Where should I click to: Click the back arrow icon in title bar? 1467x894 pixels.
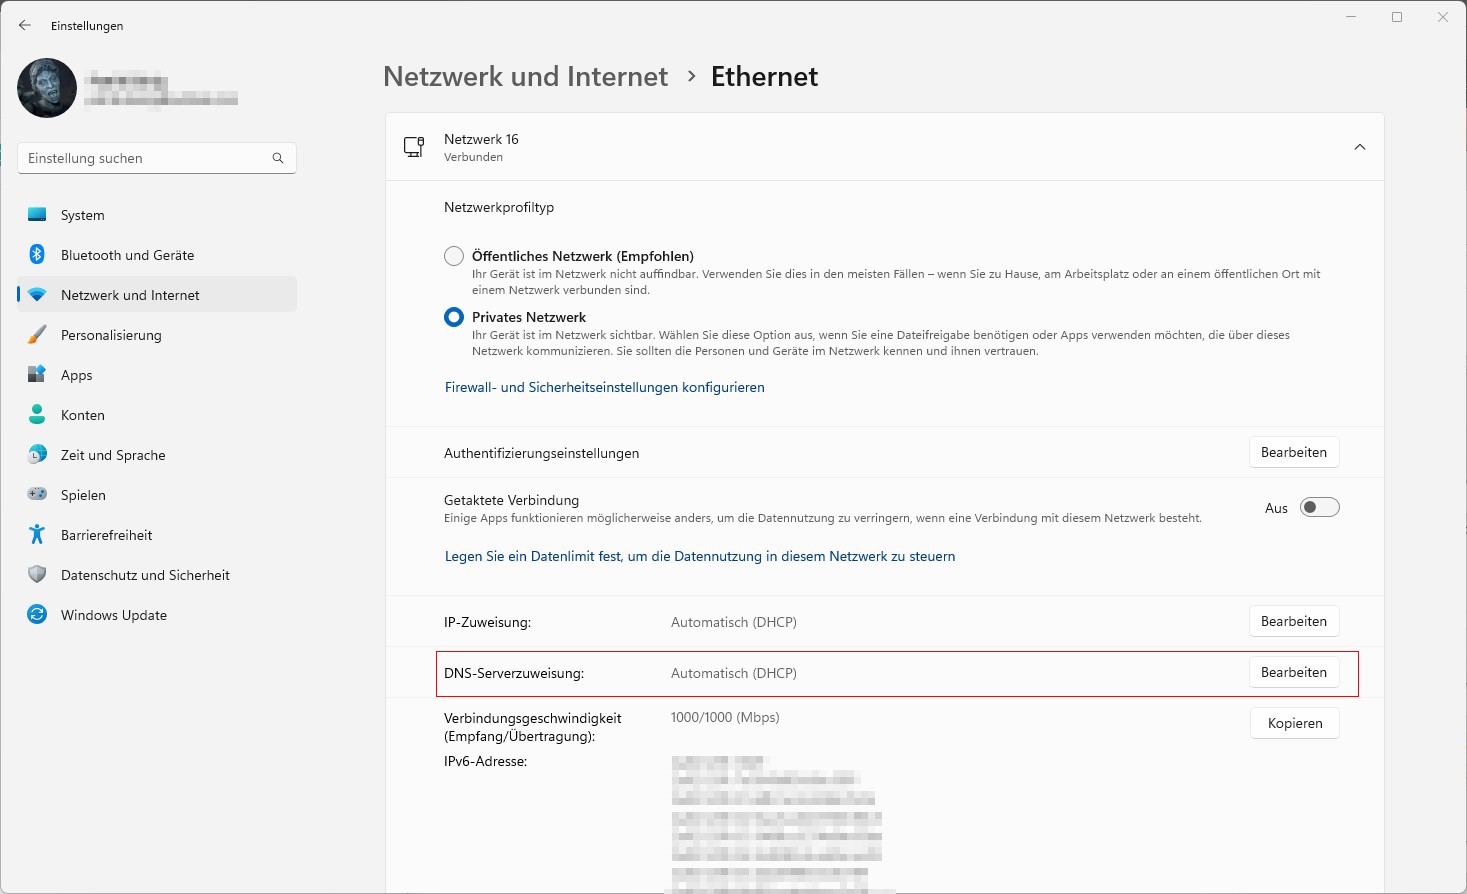25,25
